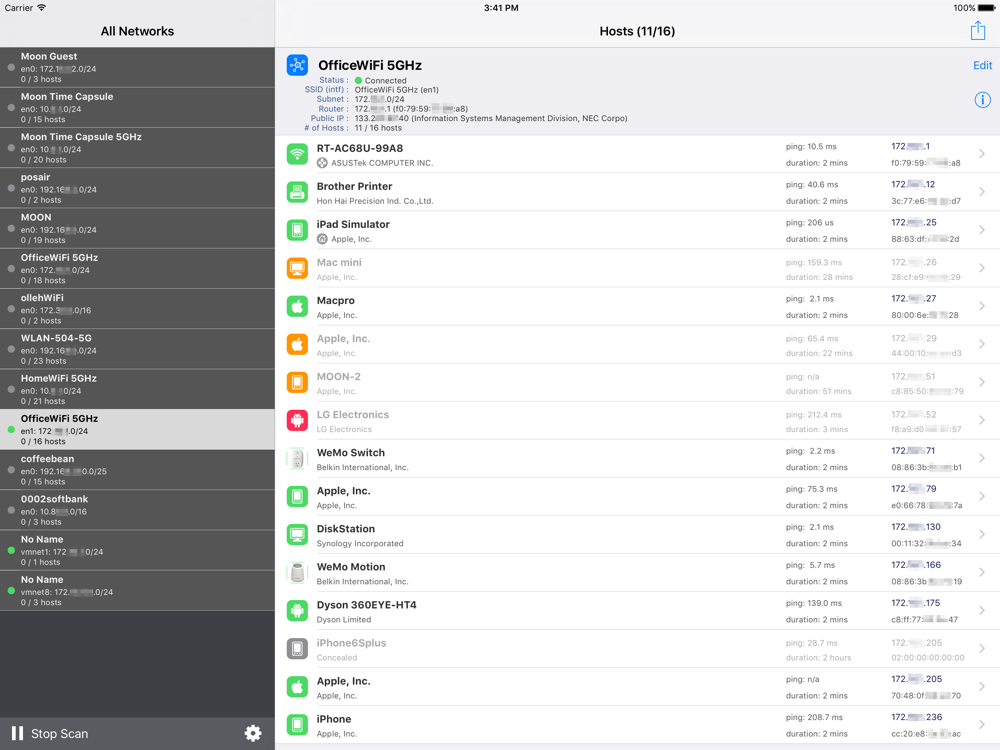The width and height of the screenshot is (1000, 750).
Task: Click duration 2 hours on iPhone6Splus row
Action: click(818, 658)
